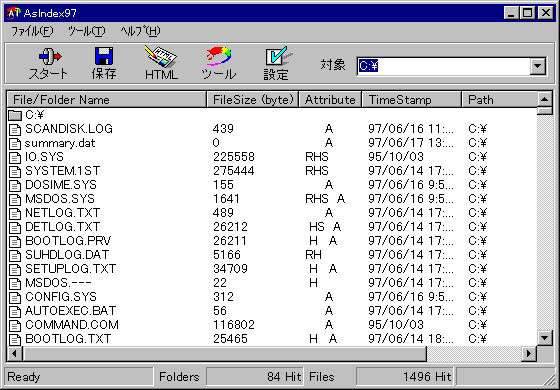Click file icon beside SUHDLOG.DAT

pyautogui.click(x=15, y=255)
